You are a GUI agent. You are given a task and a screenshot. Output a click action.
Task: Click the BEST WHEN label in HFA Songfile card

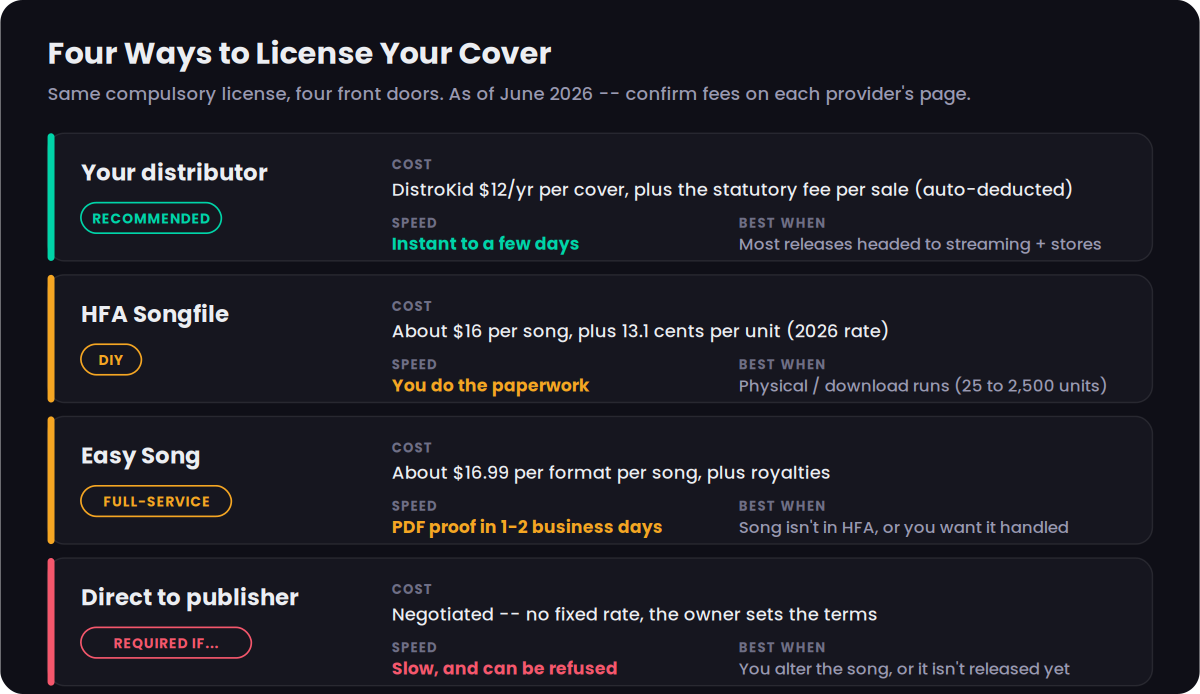[x=782, y=364]
